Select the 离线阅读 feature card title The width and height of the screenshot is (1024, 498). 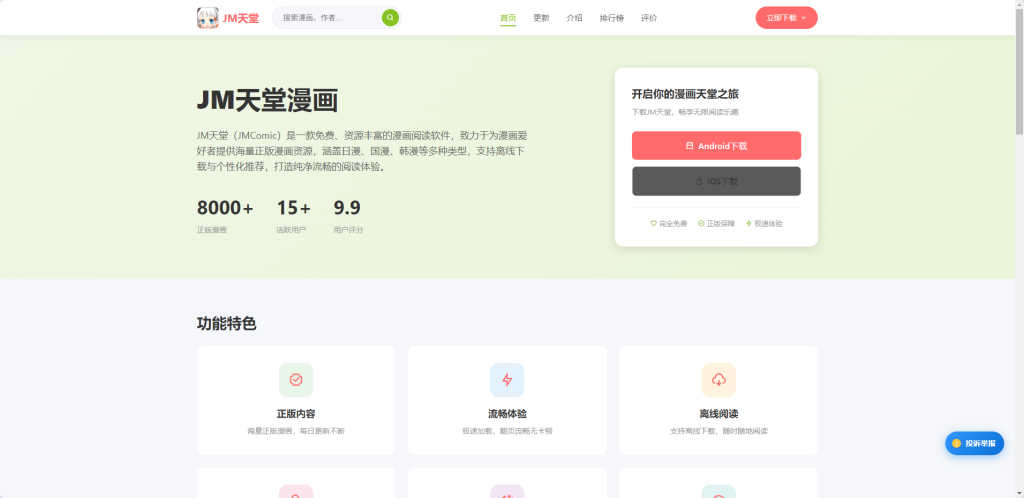coord(718,414)
